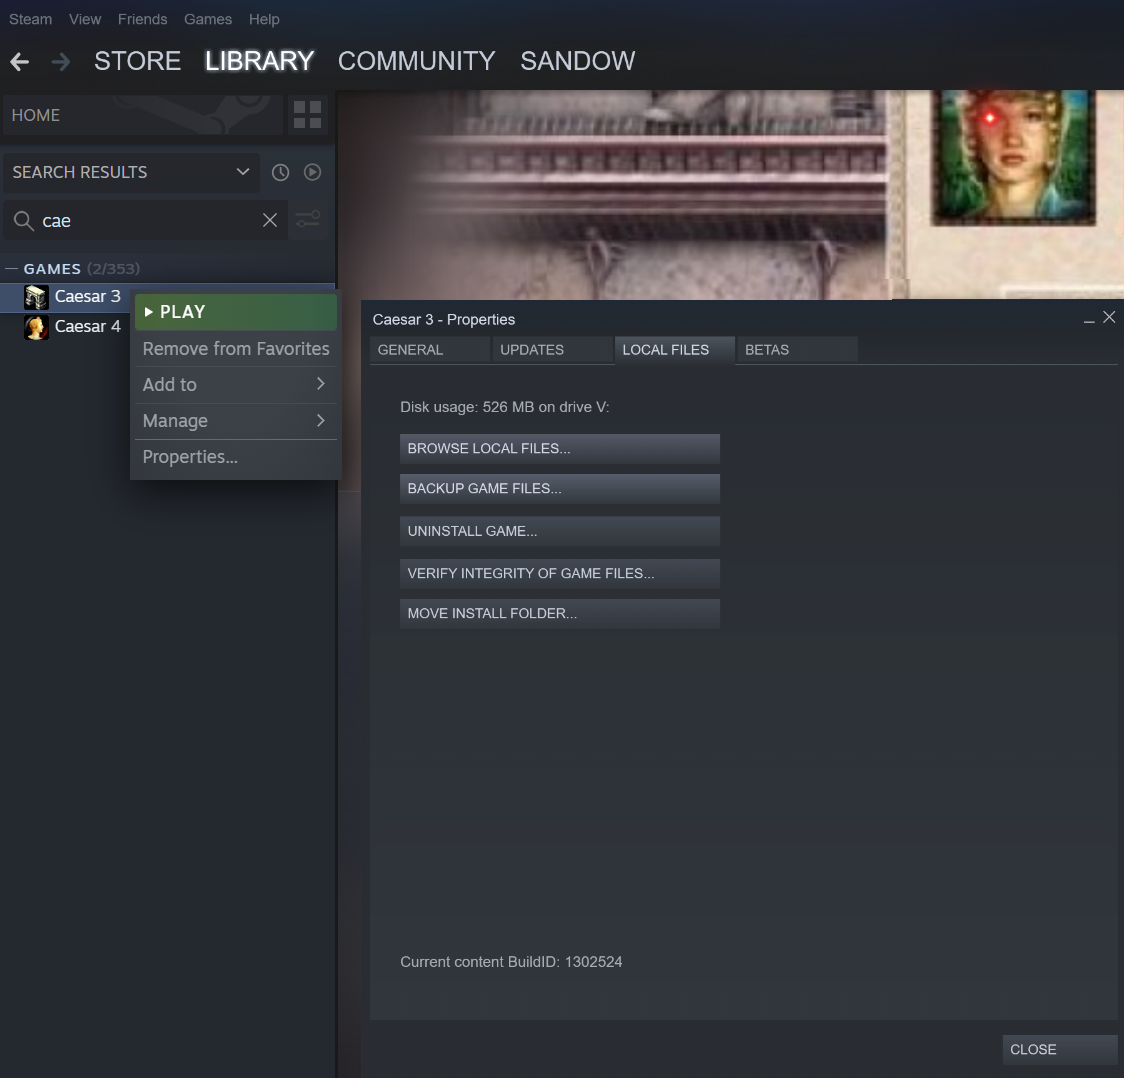The width and height of the screenshot is (1124, 1078).
Task: Open SANDOW profile section
Action: [x=577, y=61]
